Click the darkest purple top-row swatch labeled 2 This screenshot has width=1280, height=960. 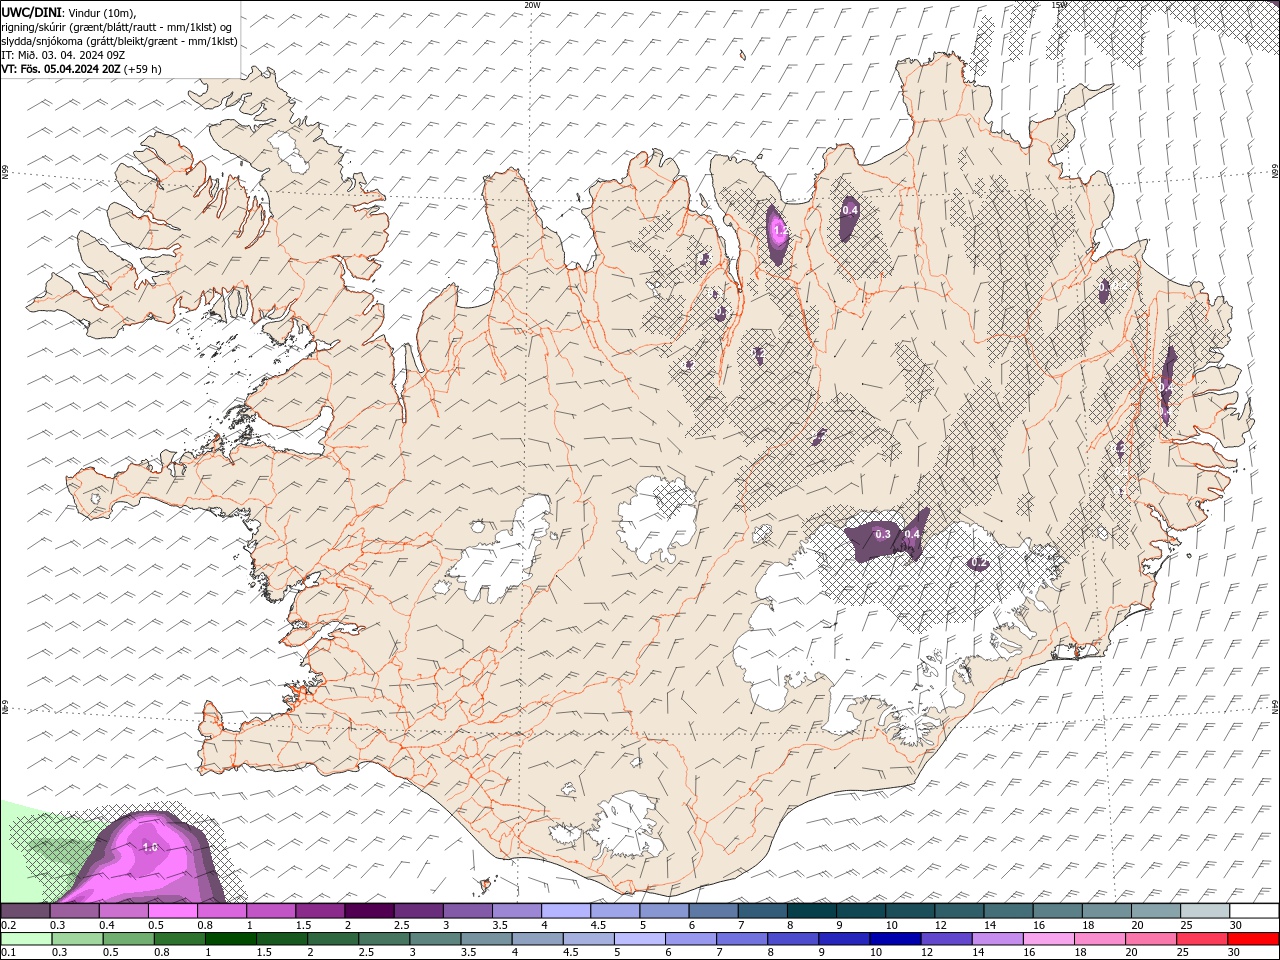(370, 911)
